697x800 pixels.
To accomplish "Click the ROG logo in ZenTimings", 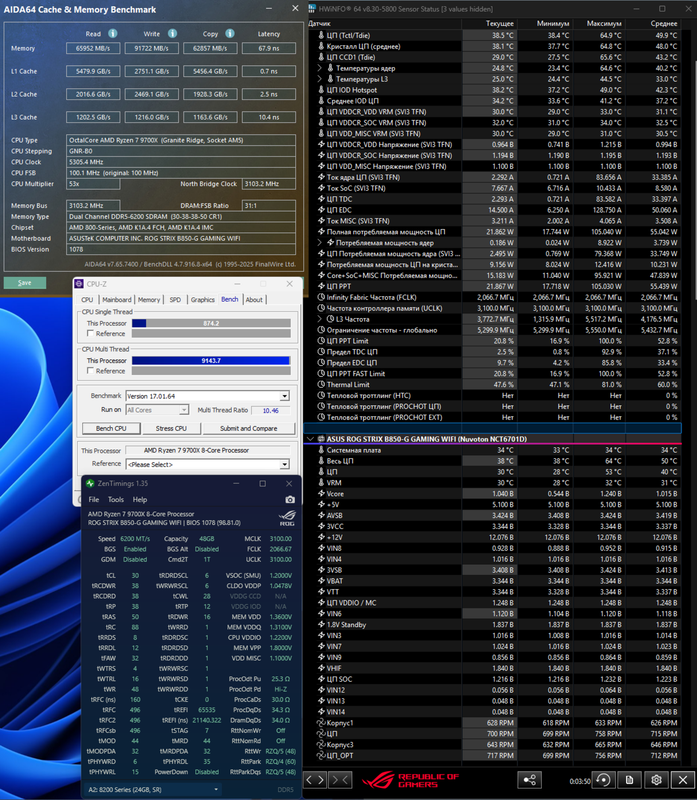I will coord(287,517).
